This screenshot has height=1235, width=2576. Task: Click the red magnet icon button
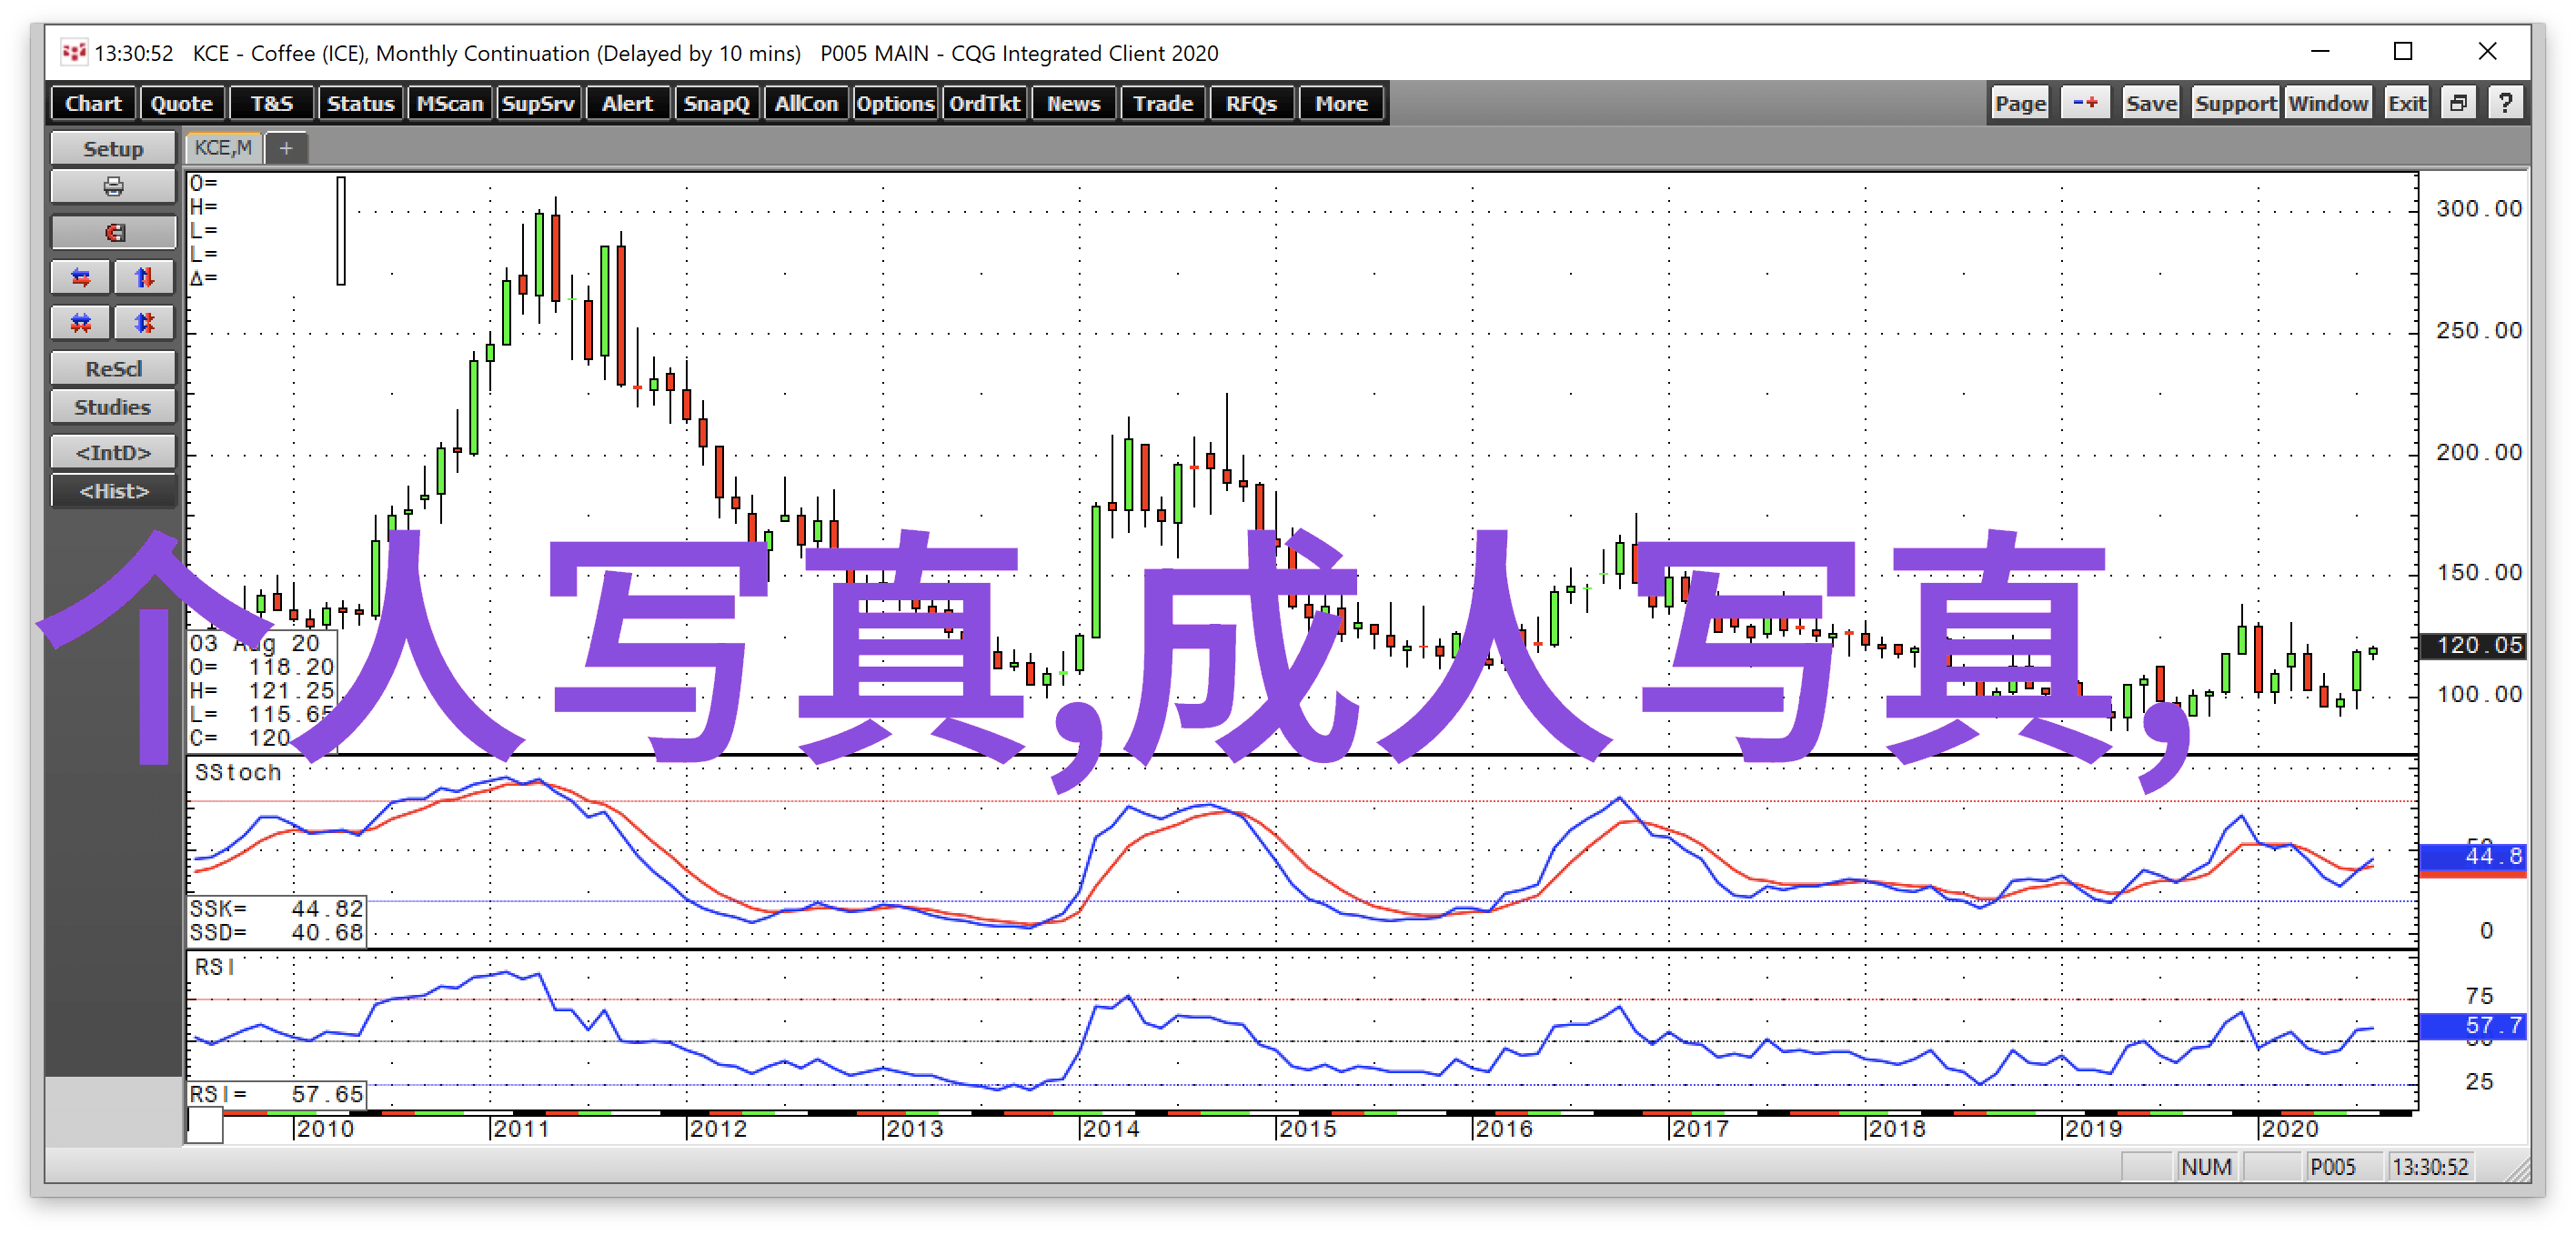[113, 233]
